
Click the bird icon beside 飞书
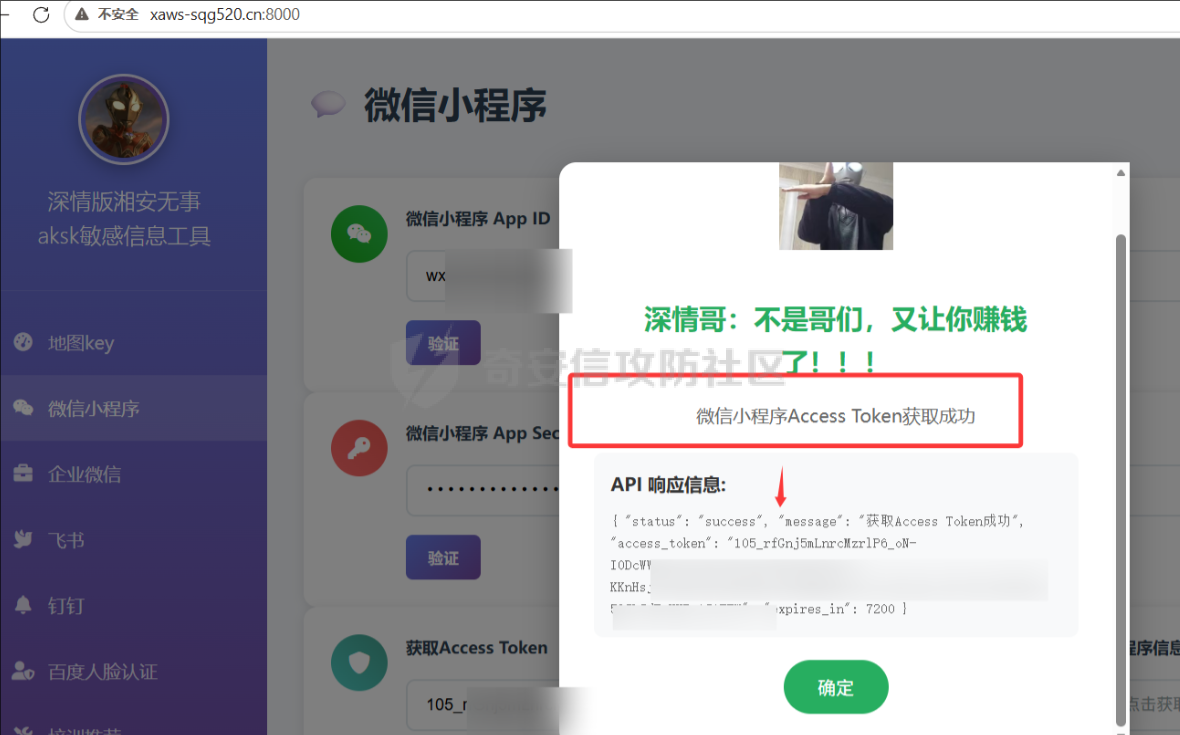click(x=23, y=539)
